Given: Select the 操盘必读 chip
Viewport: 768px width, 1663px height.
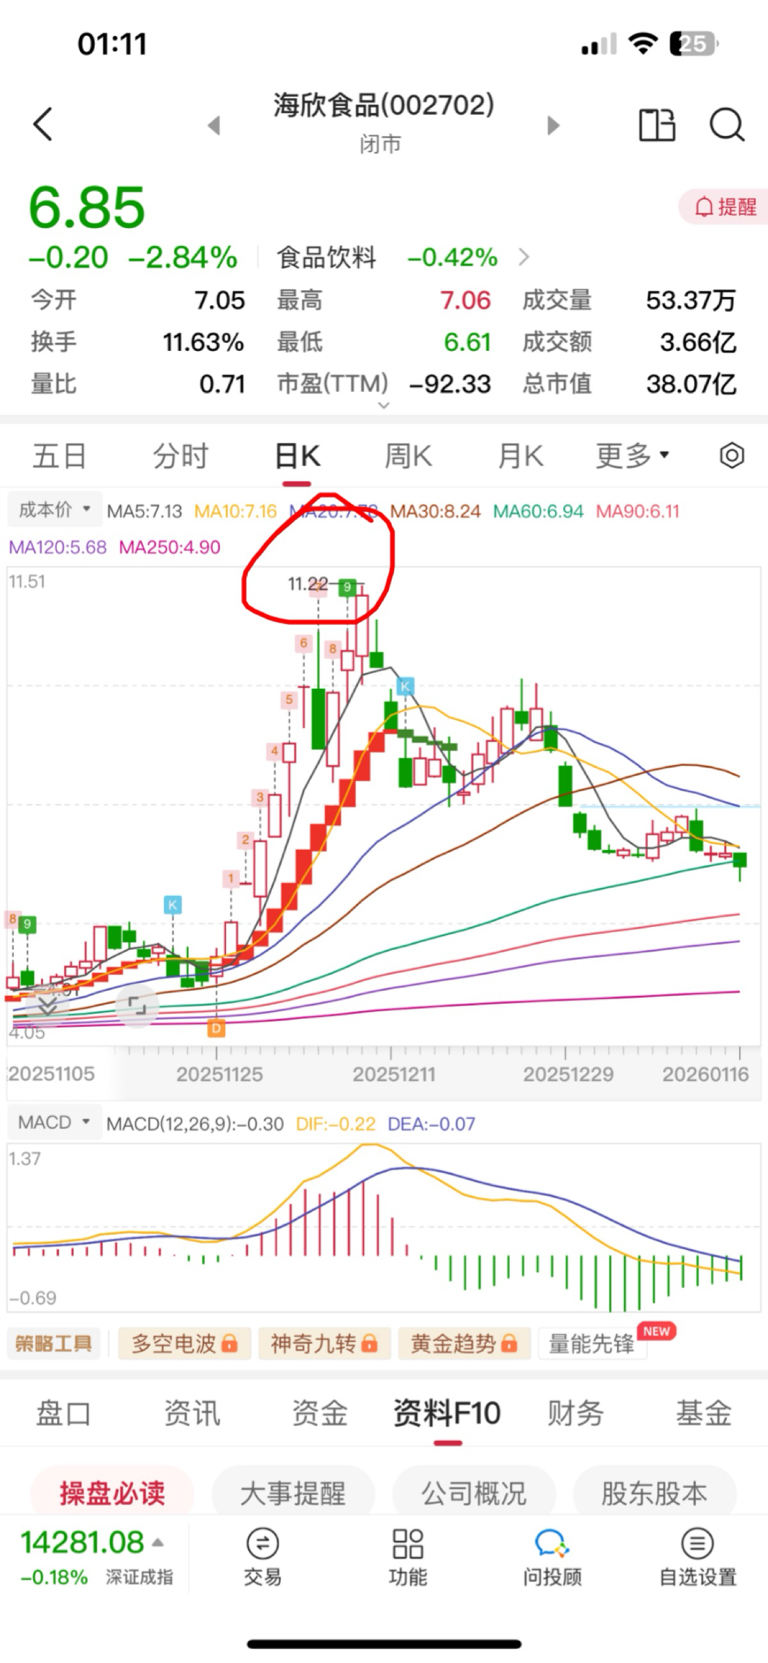Looking at the screenshot, I should tap(112, 1493).
